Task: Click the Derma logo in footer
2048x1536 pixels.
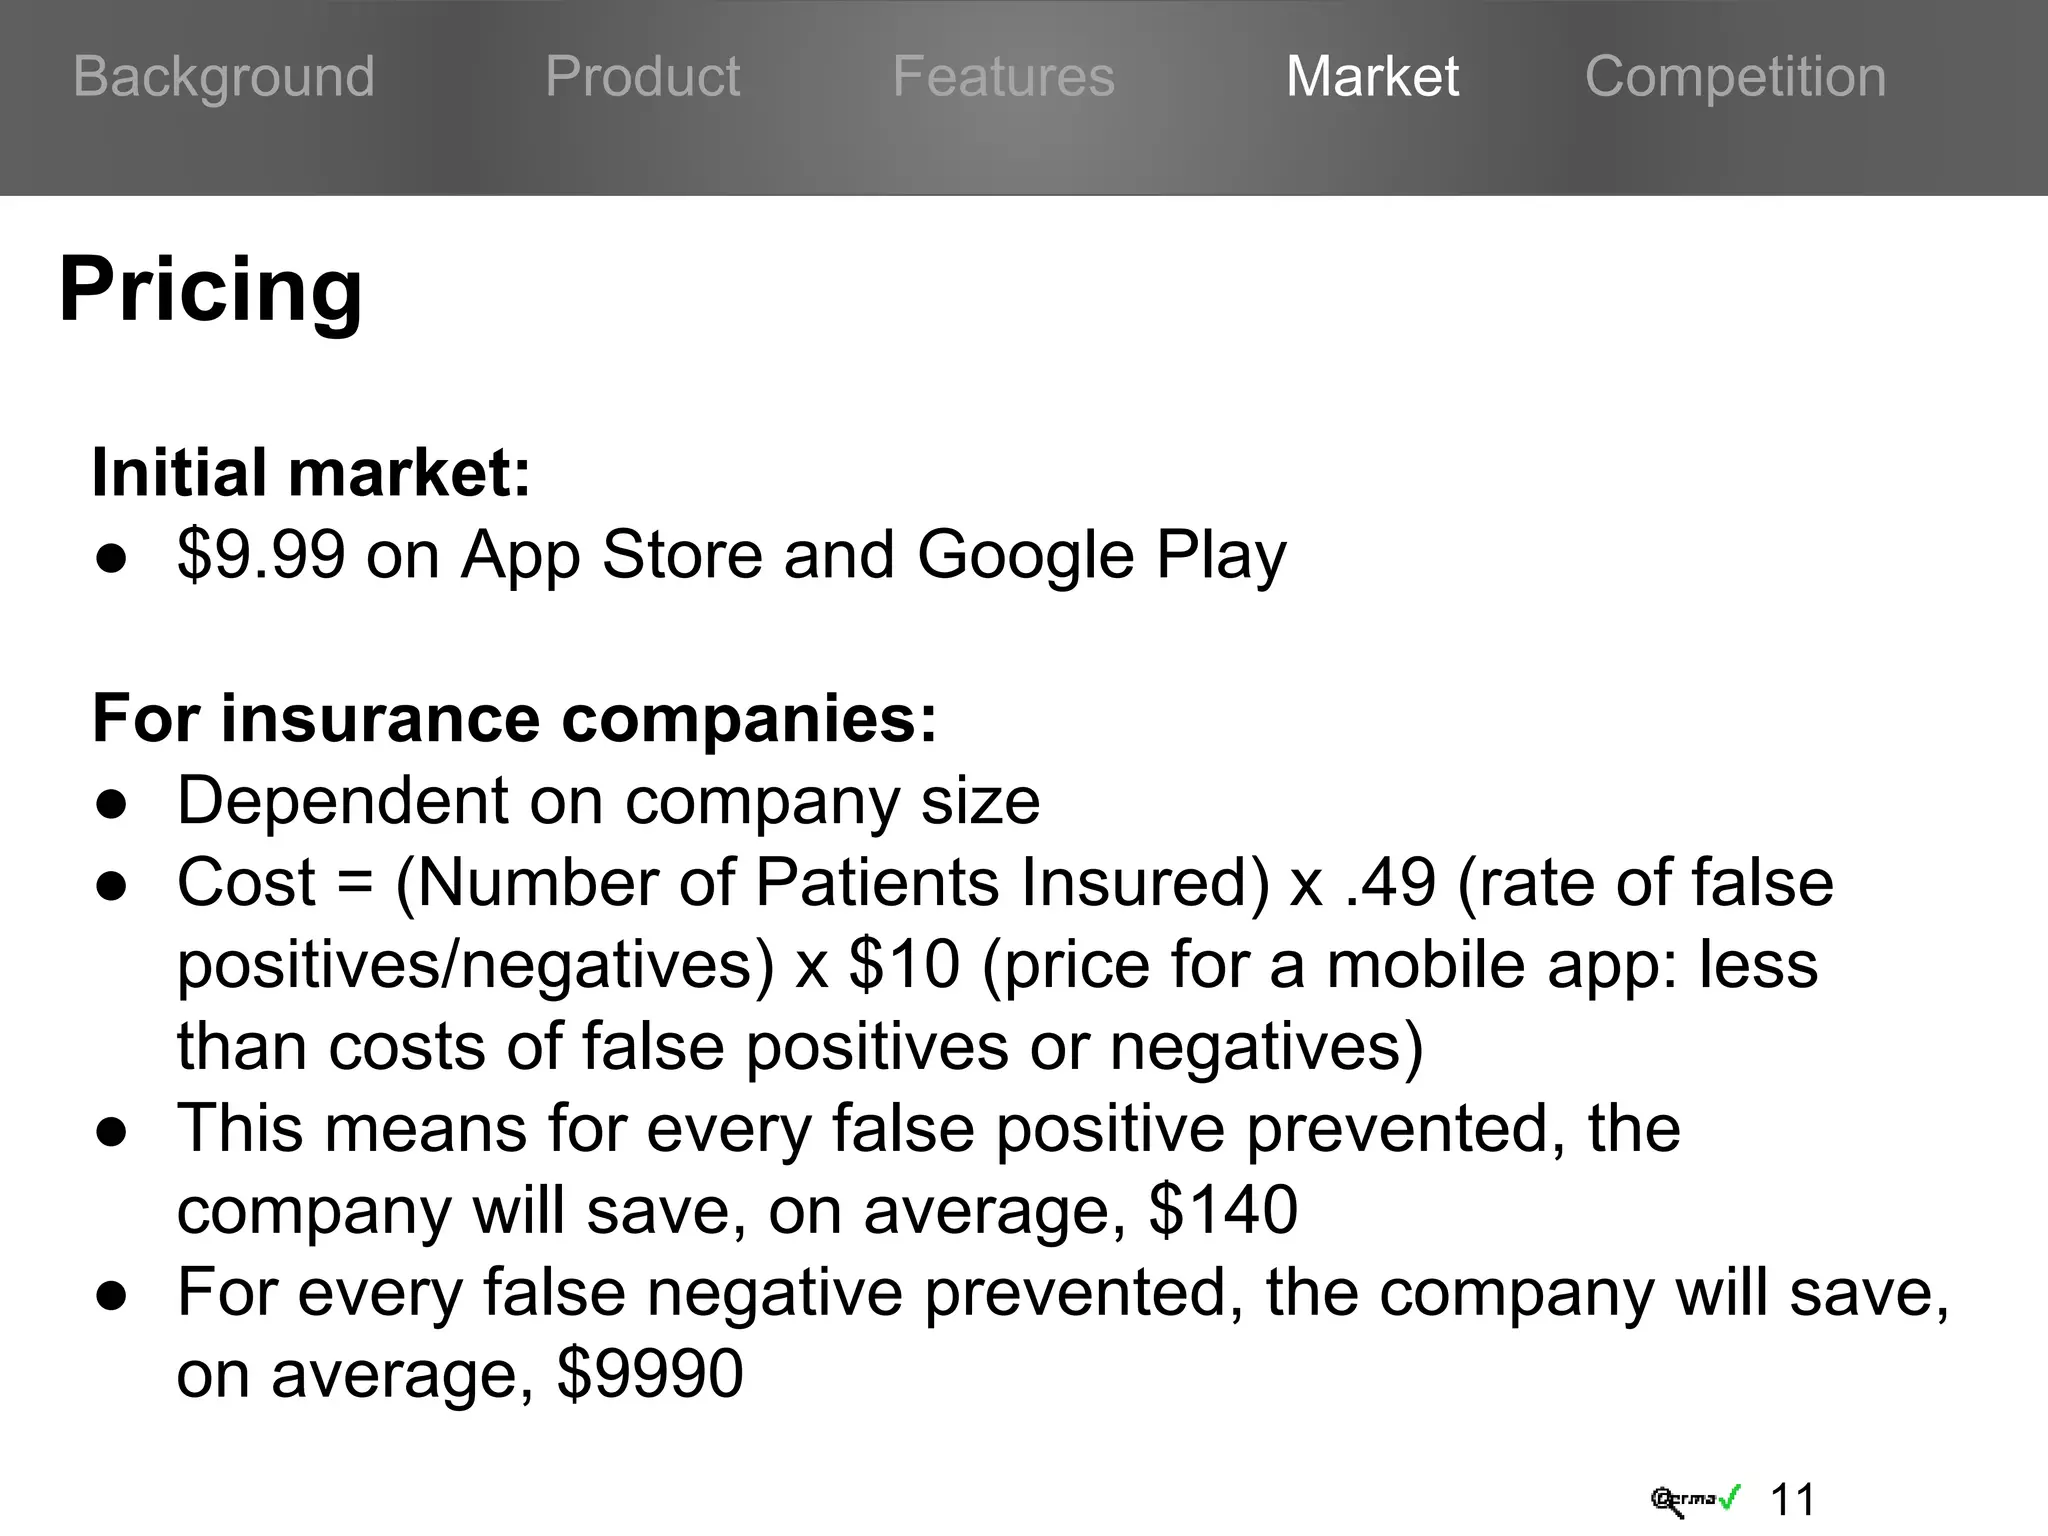Action: 1695,1500
